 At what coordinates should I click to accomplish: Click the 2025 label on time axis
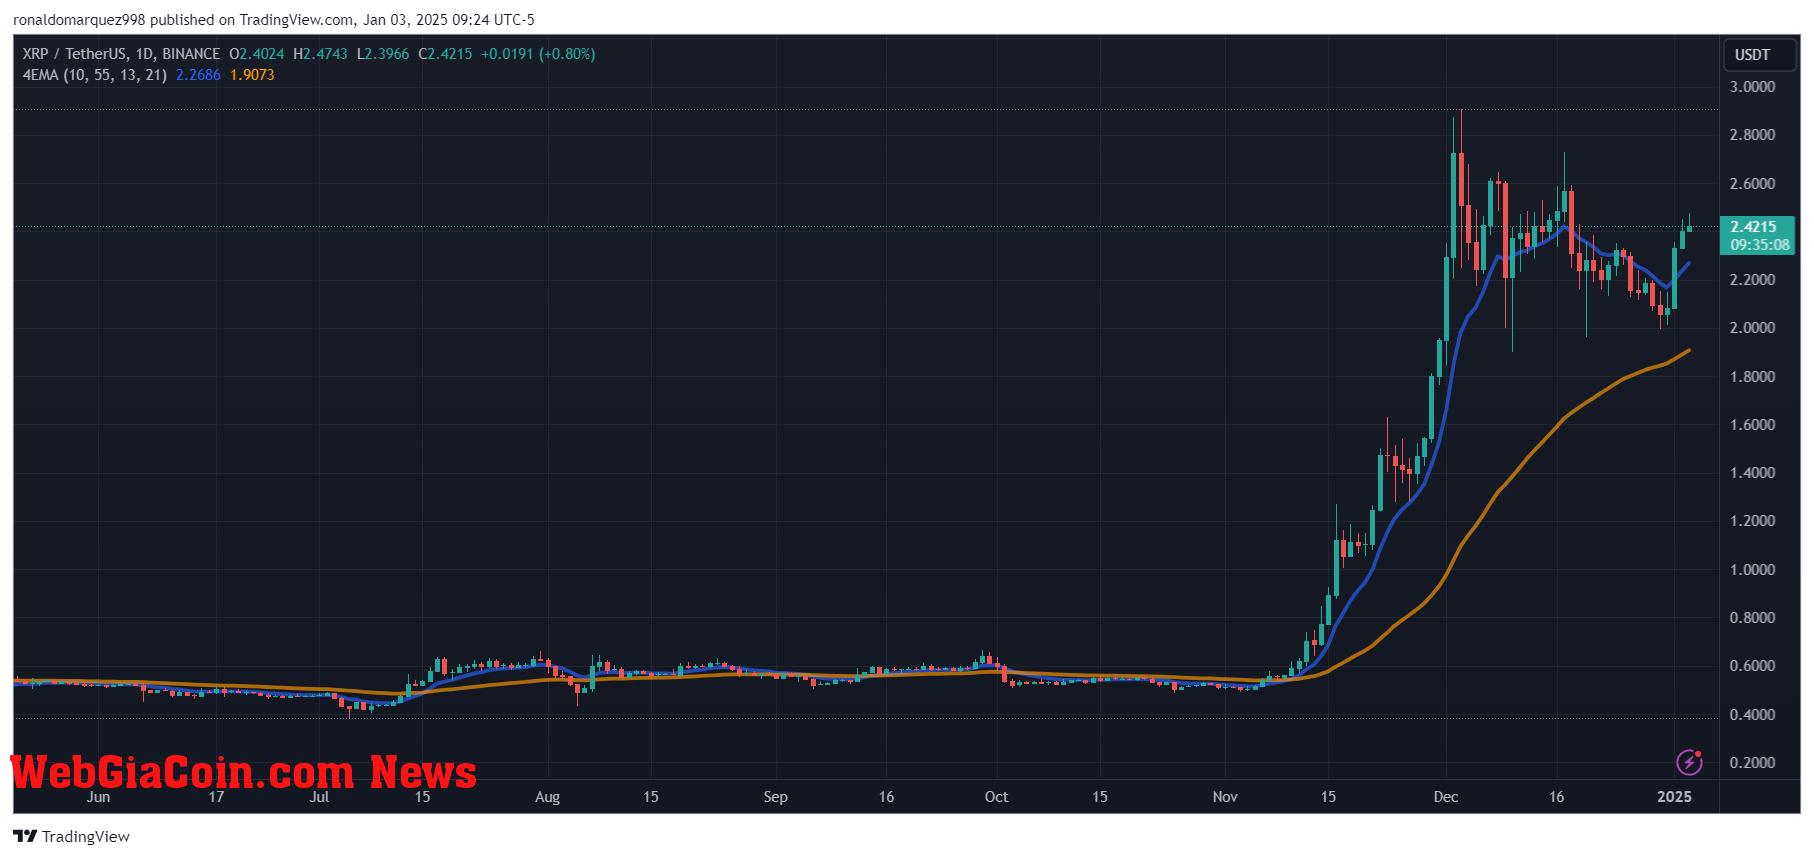click(x=1674, y=797)
